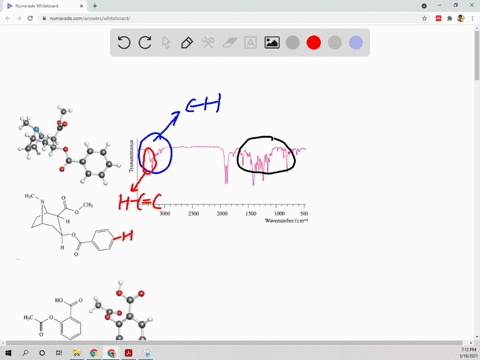Screen dimensions: 480x360
Task: Click the undo arrow in whiteboard toolbar
Action: pyautogui.click(x=124, y=43)
